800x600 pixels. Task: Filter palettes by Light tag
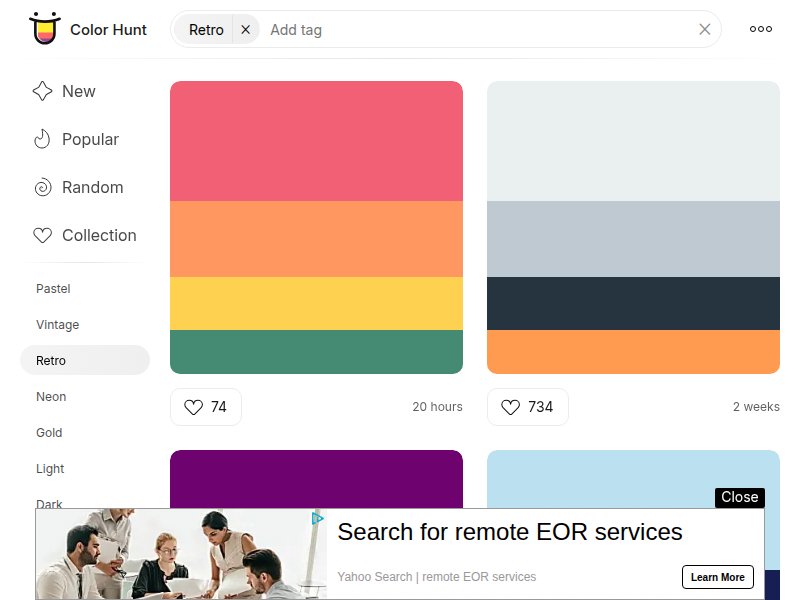point(50,469)
